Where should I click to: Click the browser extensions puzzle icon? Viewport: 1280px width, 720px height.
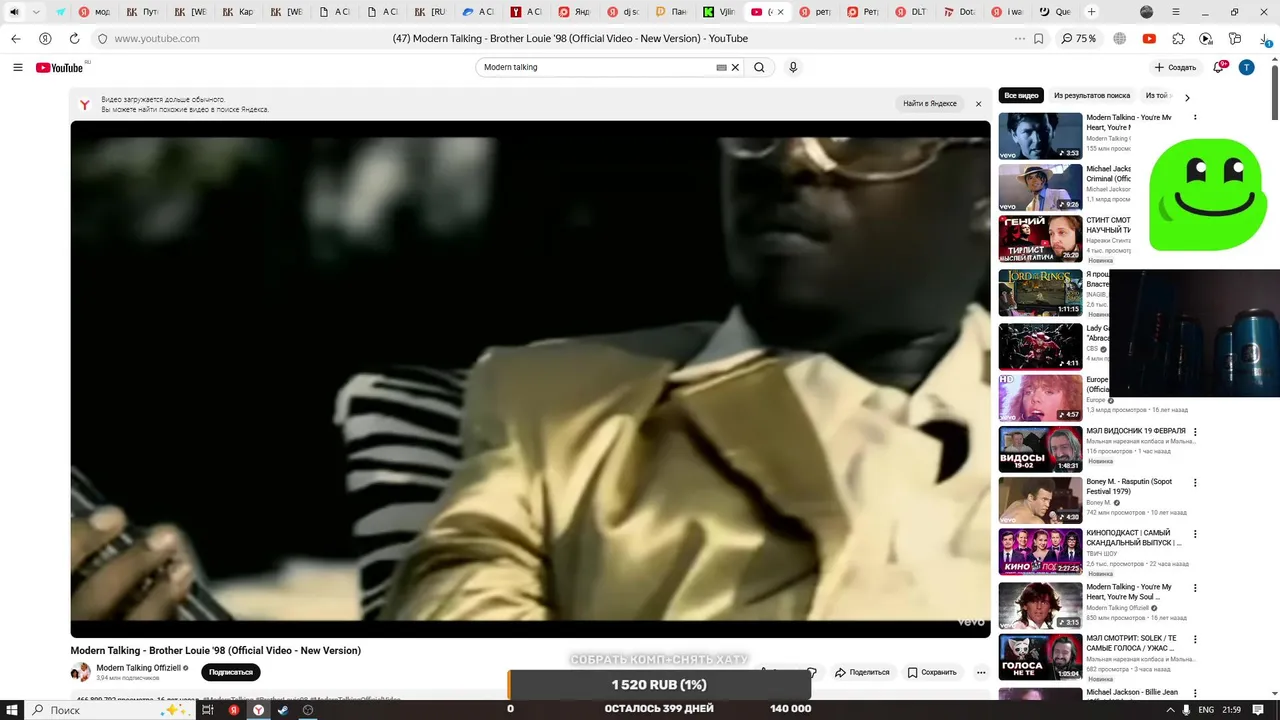(x=1178, y=38)
